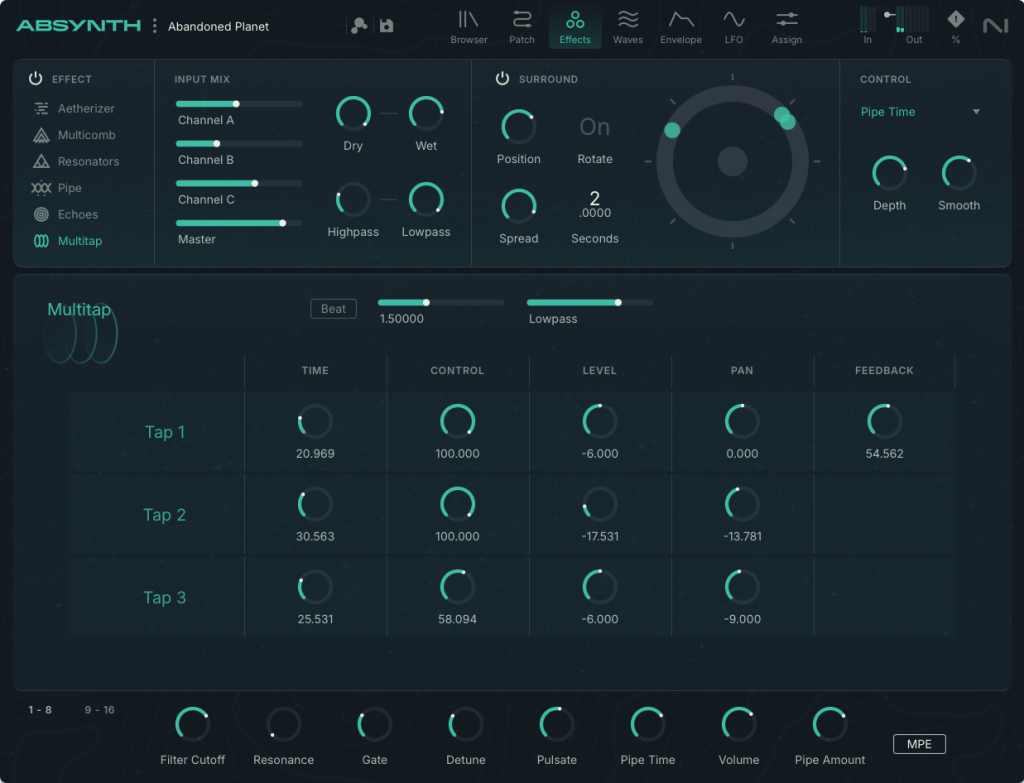Click the Channel A input mix slider
The width and height of the screenshot is (1024, 783).
pyautogui.click(x=238, y=103)
